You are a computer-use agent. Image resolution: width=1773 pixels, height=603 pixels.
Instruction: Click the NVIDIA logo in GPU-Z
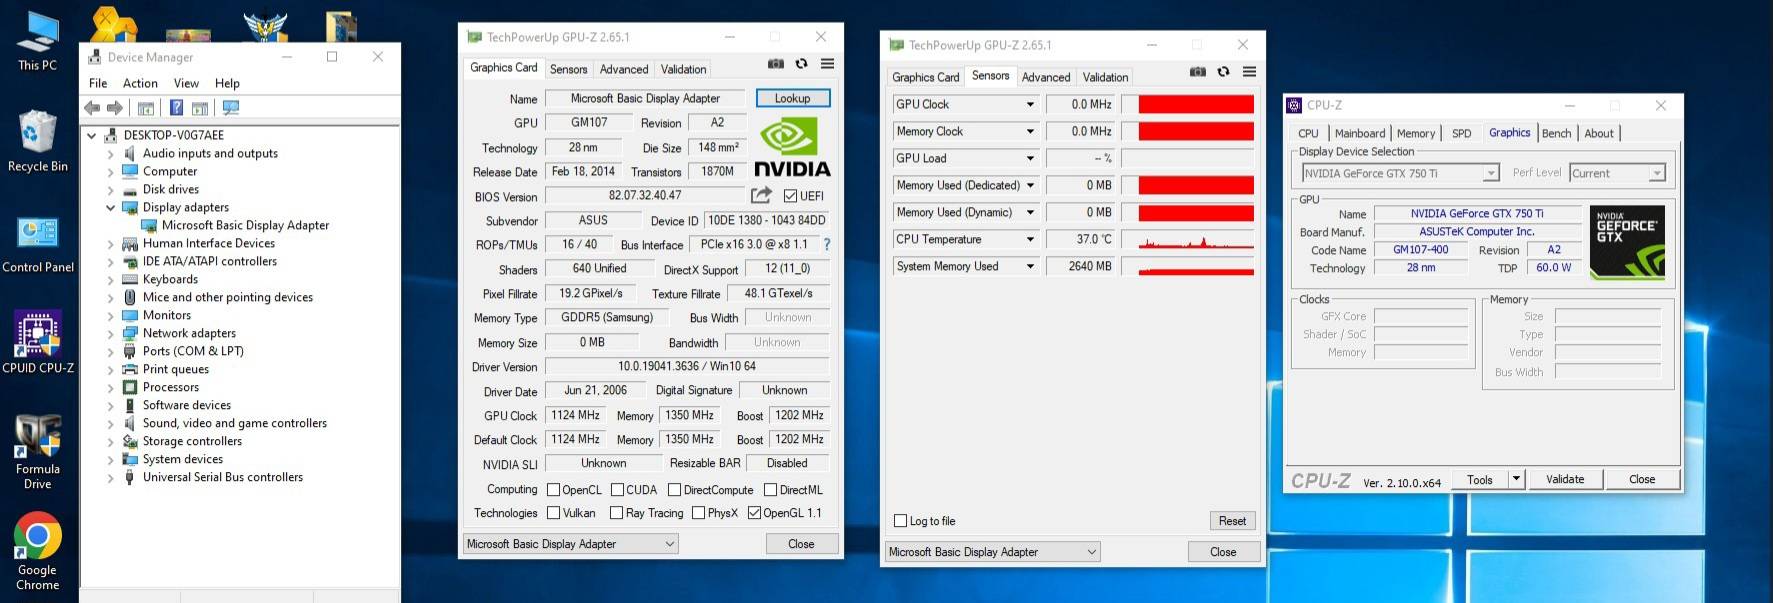pyautogui.click(x=792, y=147)
